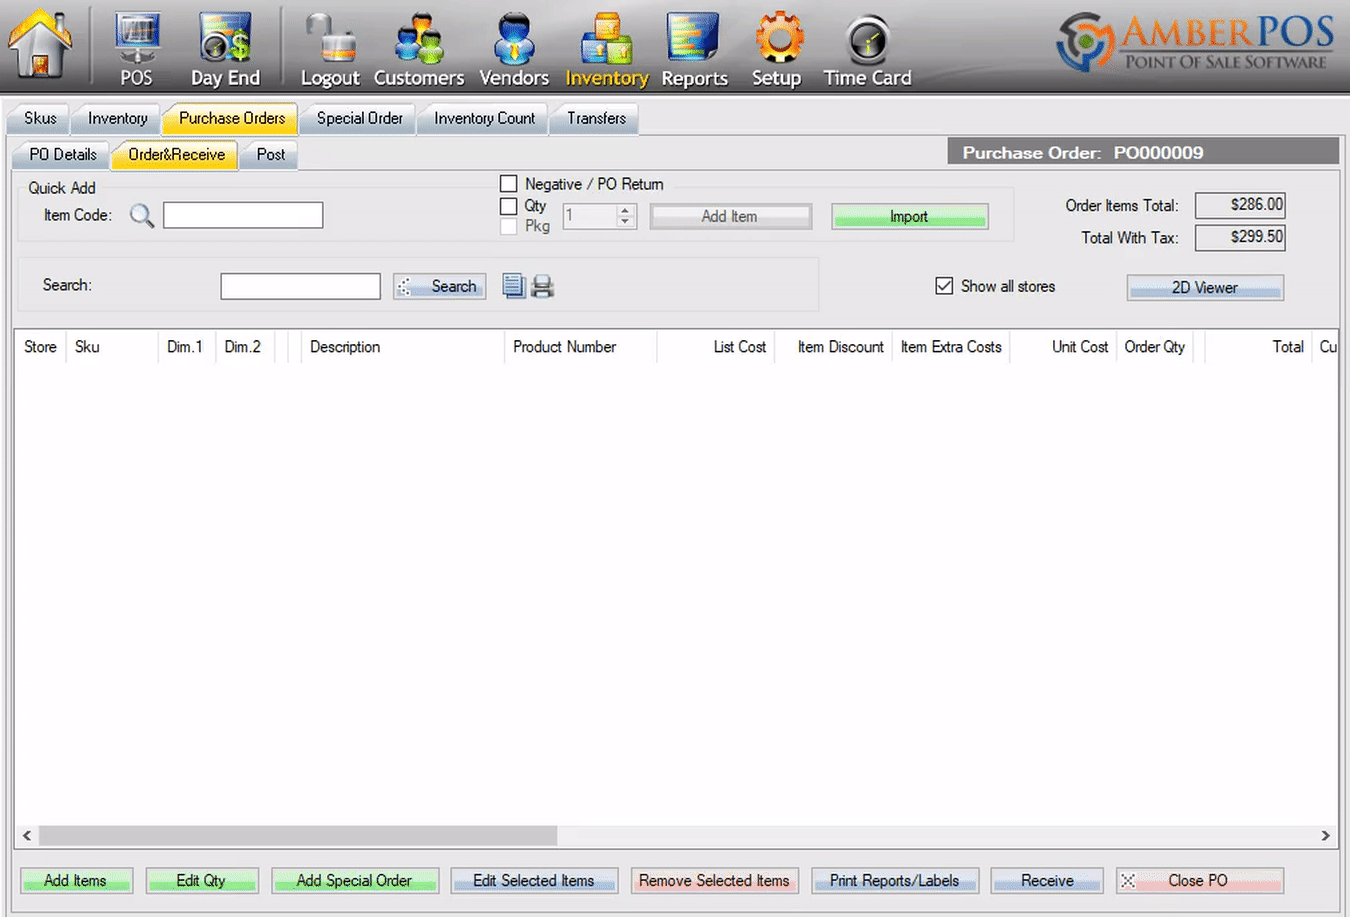
Task: Tick the Qty checkbox
Action: coord(509,206)
